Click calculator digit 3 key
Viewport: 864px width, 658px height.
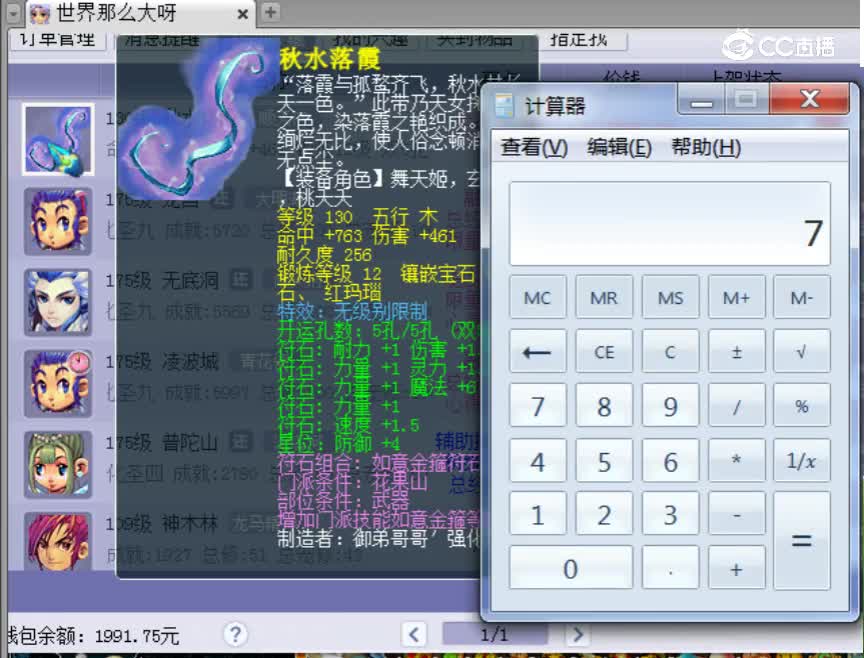tap(670, 514)
